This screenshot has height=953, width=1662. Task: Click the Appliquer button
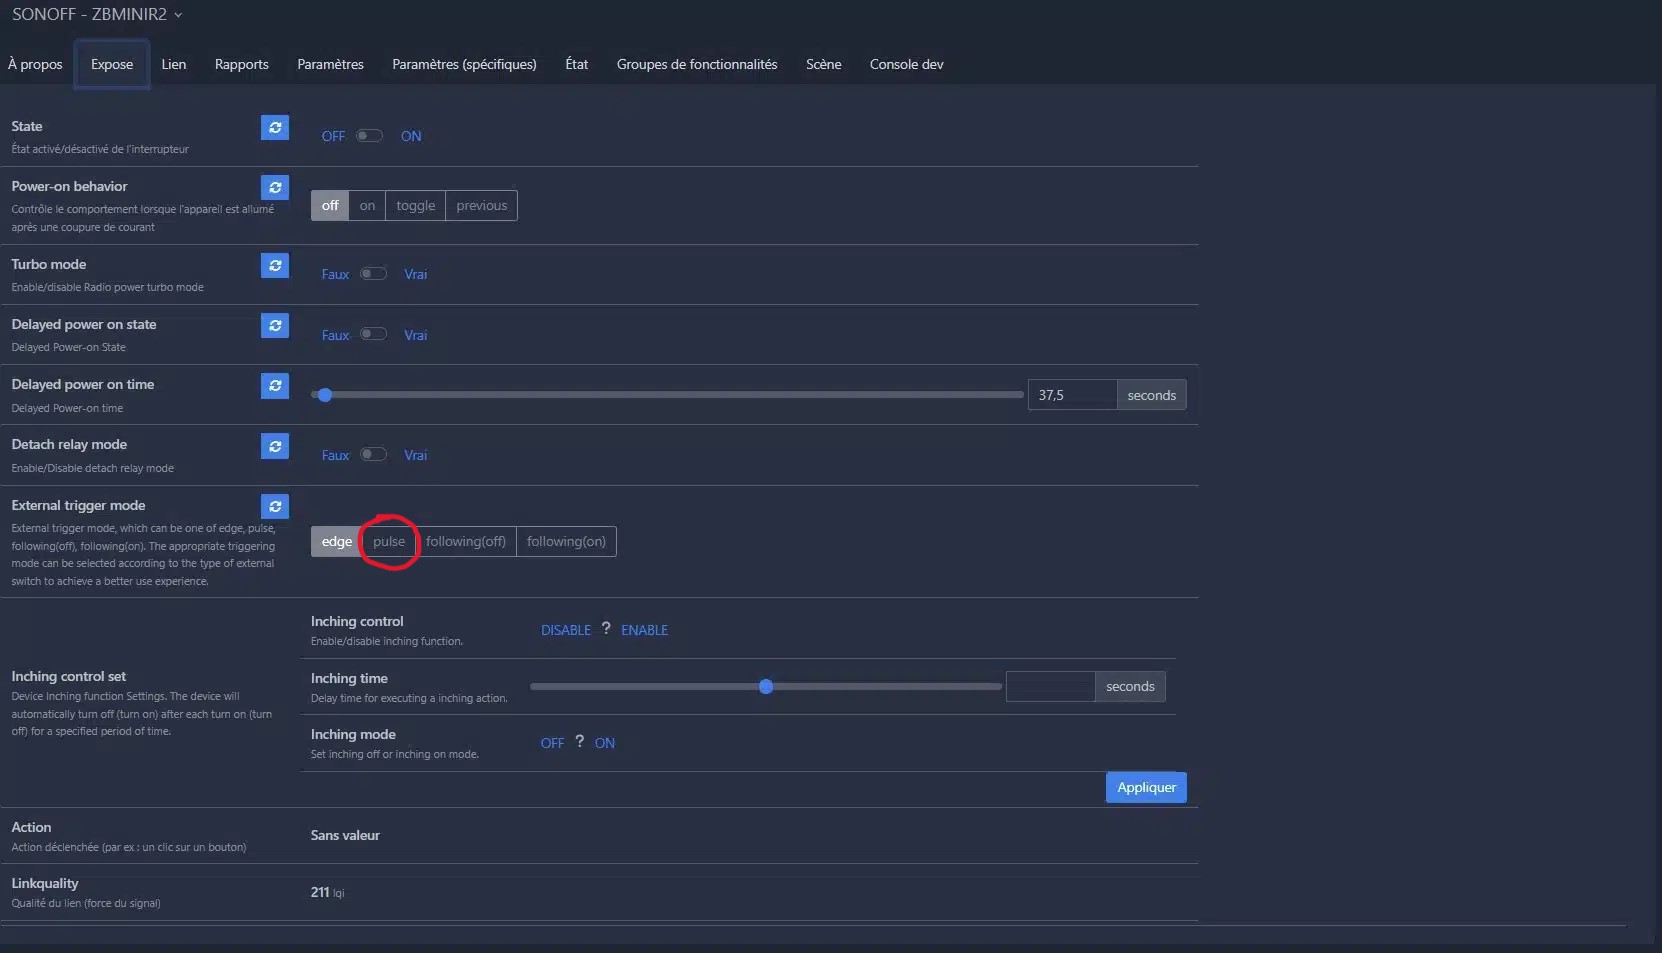coord(1146,788)
